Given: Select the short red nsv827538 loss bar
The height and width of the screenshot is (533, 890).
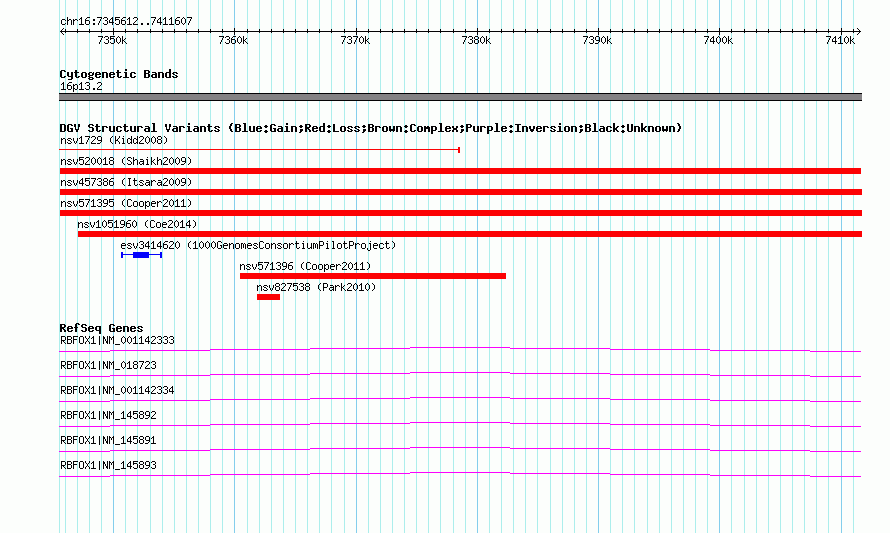Looking at the screenshot, I should coord(268,297).
